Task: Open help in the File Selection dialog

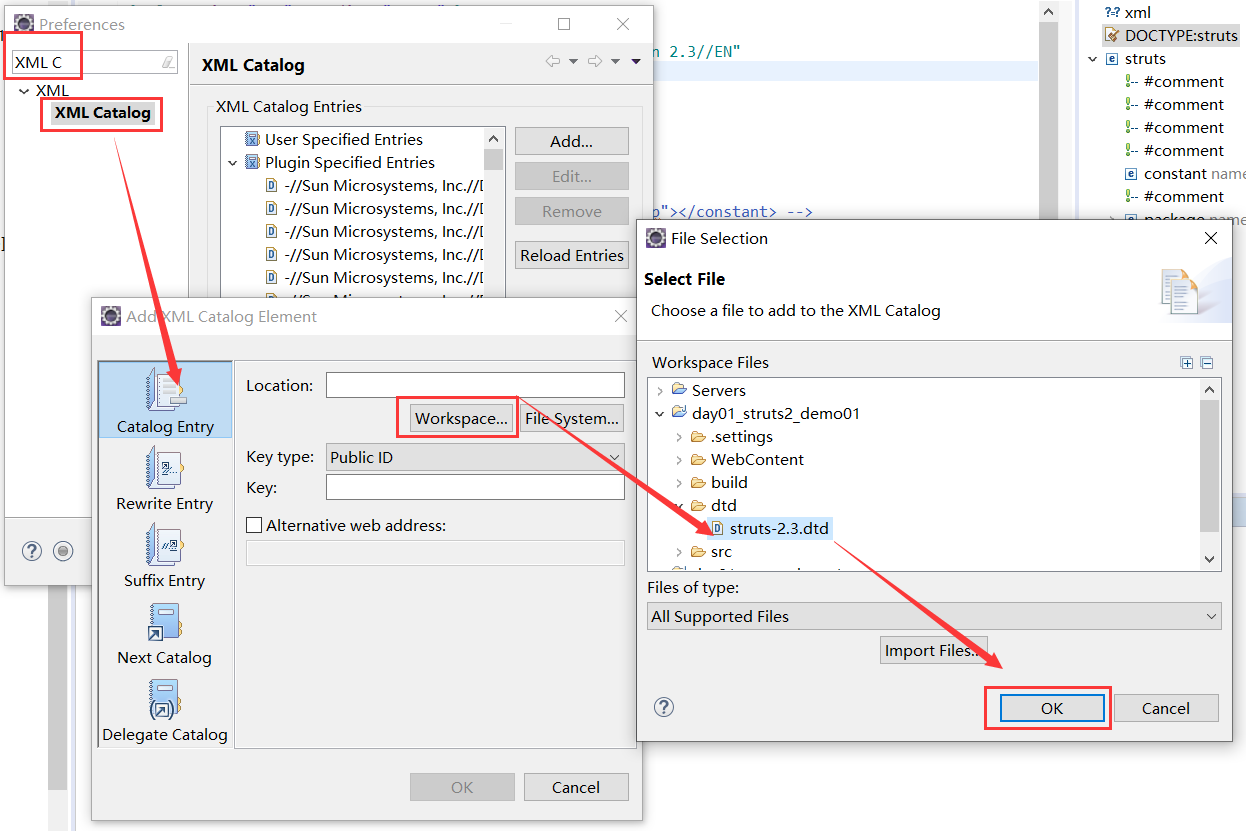Action: (664, 707)
